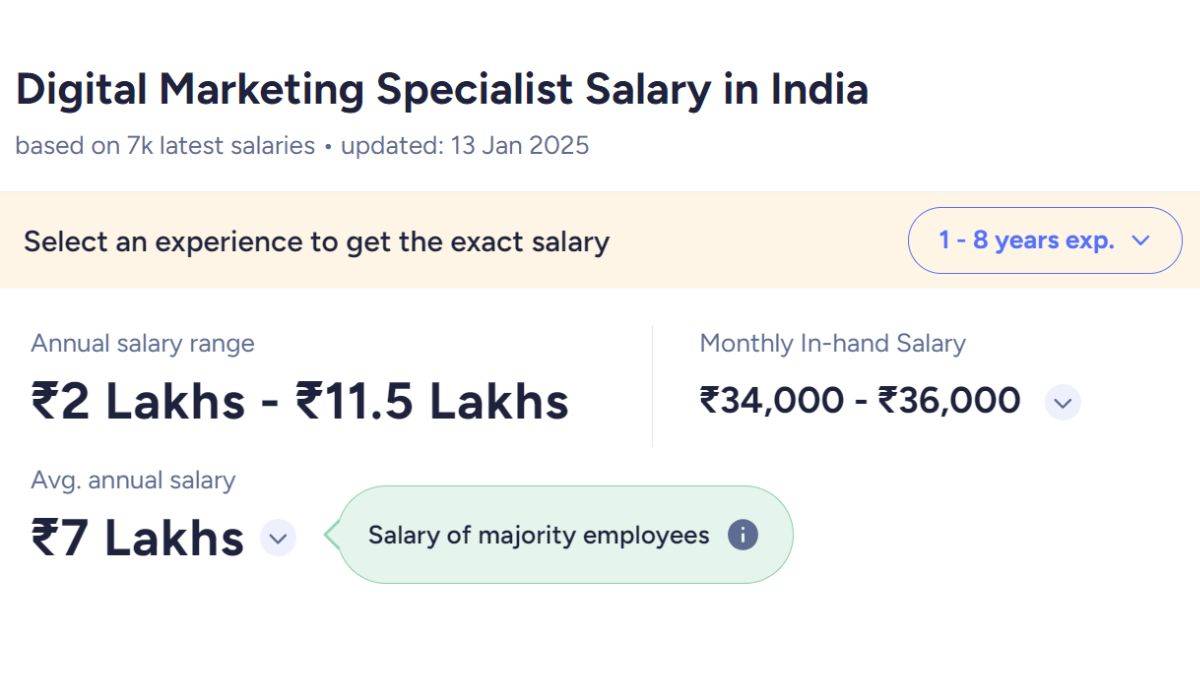
Task: Click the circled arrow beside ₹34,000 - ₹36,000
Action: (x=1063, y=402)
